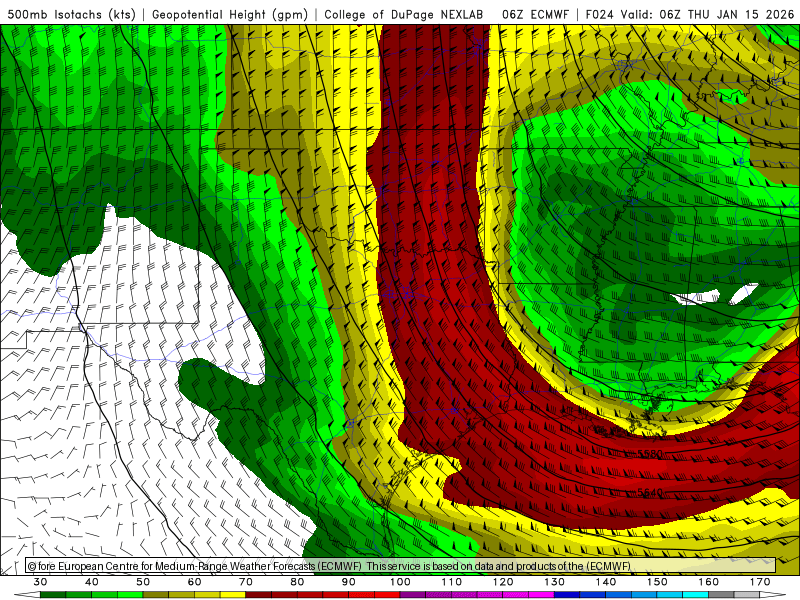The width and height of the screenshot is (800, 600).
Task: Click the legend value 80
Action: click(x=297, y=582)
